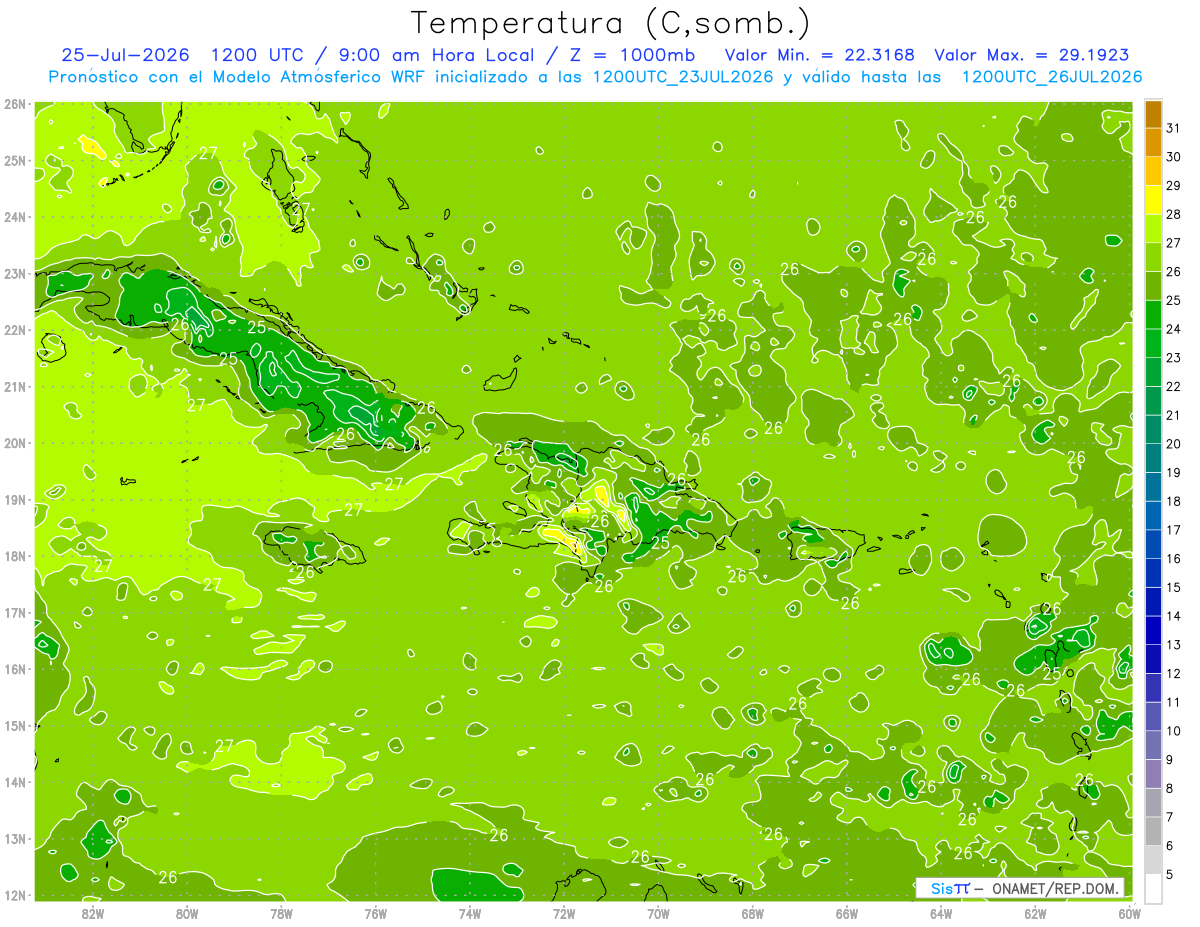The height and width of the screenshot is (927, 1200).
Task: Click the '70W' longitude axis label
Action: [658, 913]
